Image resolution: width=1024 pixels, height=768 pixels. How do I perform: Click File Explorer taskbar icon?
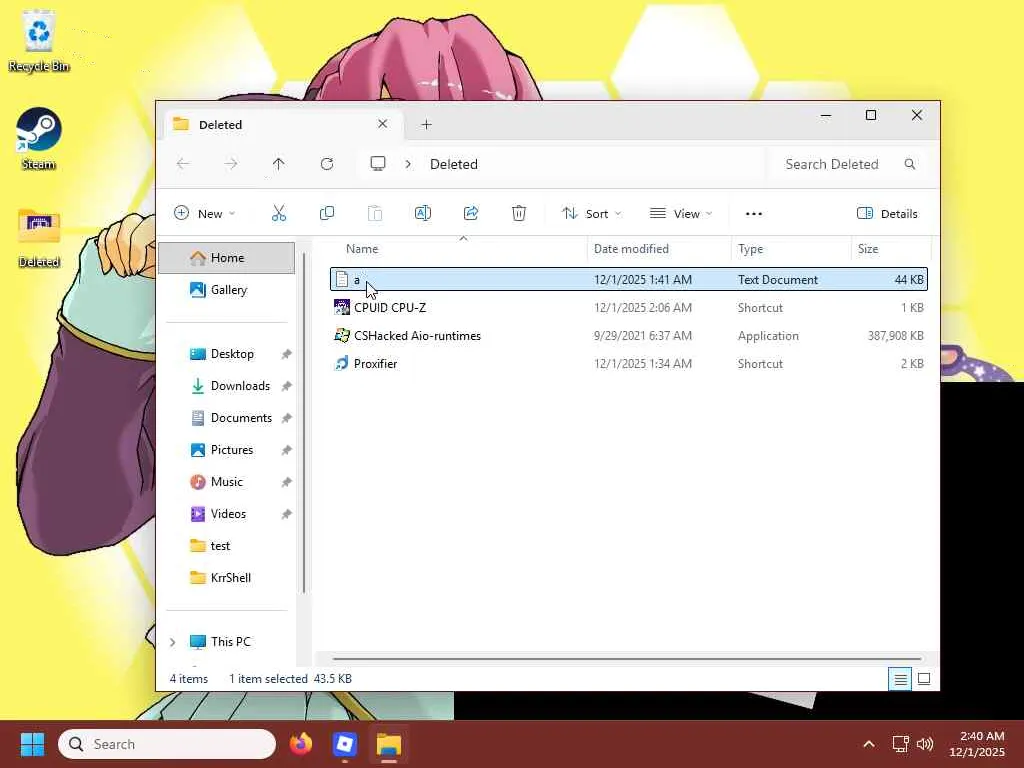[x=389, y=744]
